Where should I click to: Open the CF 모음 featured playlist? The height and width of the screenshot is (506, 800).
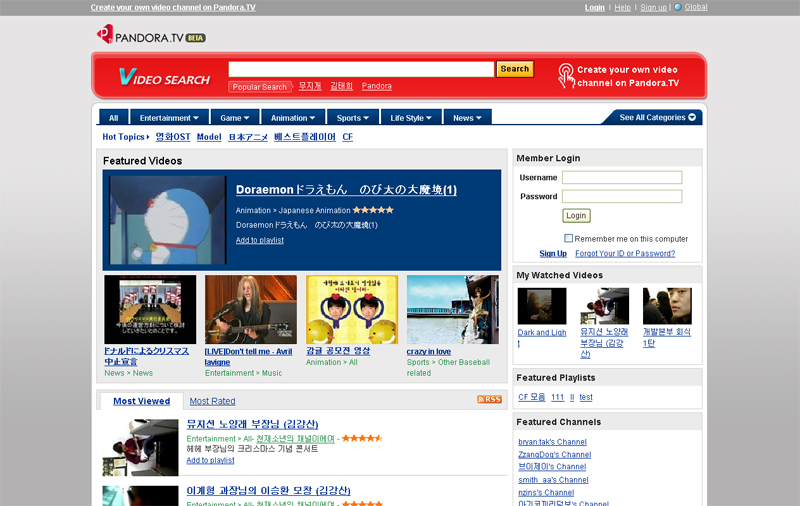tap(532, 397)
